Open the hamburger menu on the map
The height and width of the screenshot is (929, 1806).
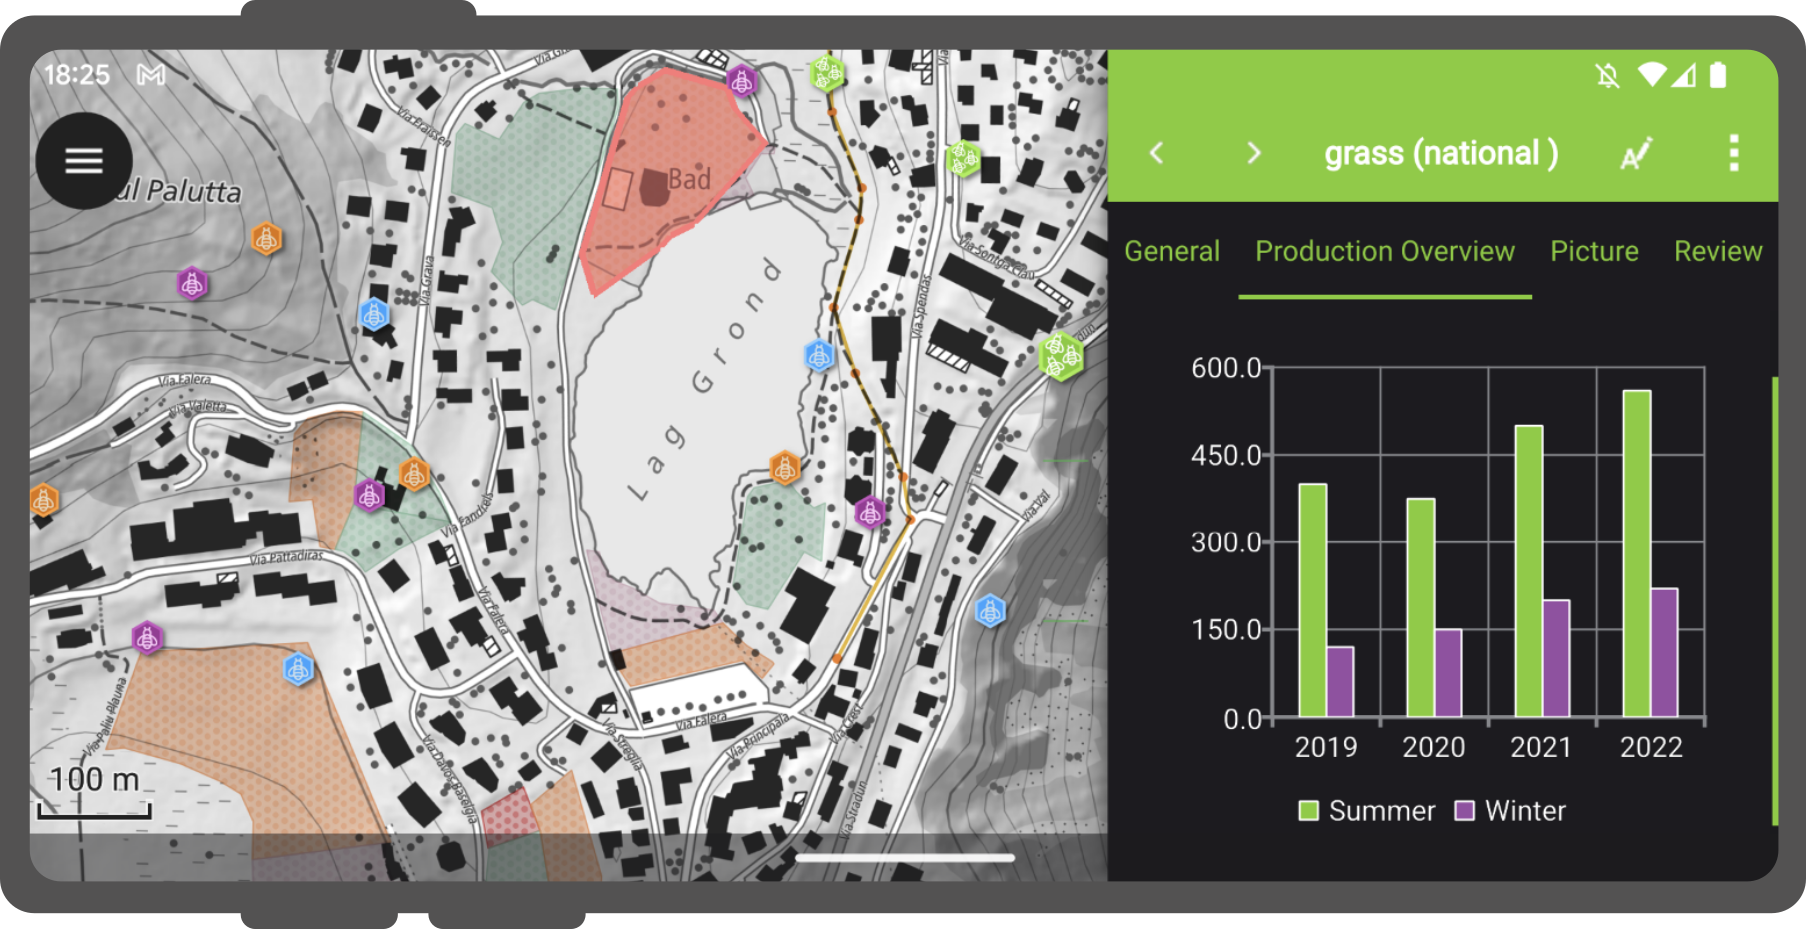point(84,160)
